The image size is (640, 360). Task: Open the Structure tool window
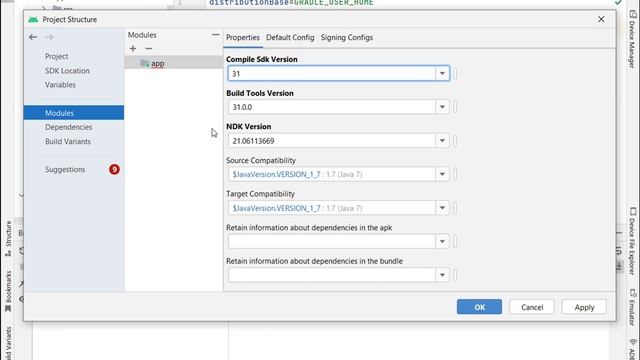(8, 238)
